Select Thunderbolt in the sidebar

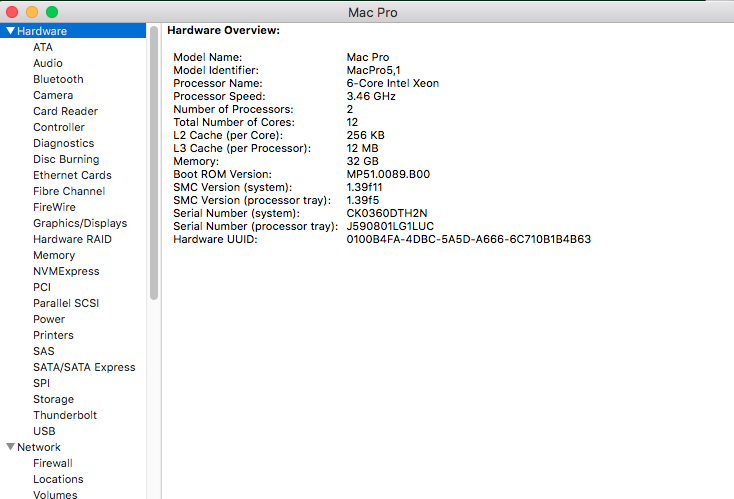(65, 415)
